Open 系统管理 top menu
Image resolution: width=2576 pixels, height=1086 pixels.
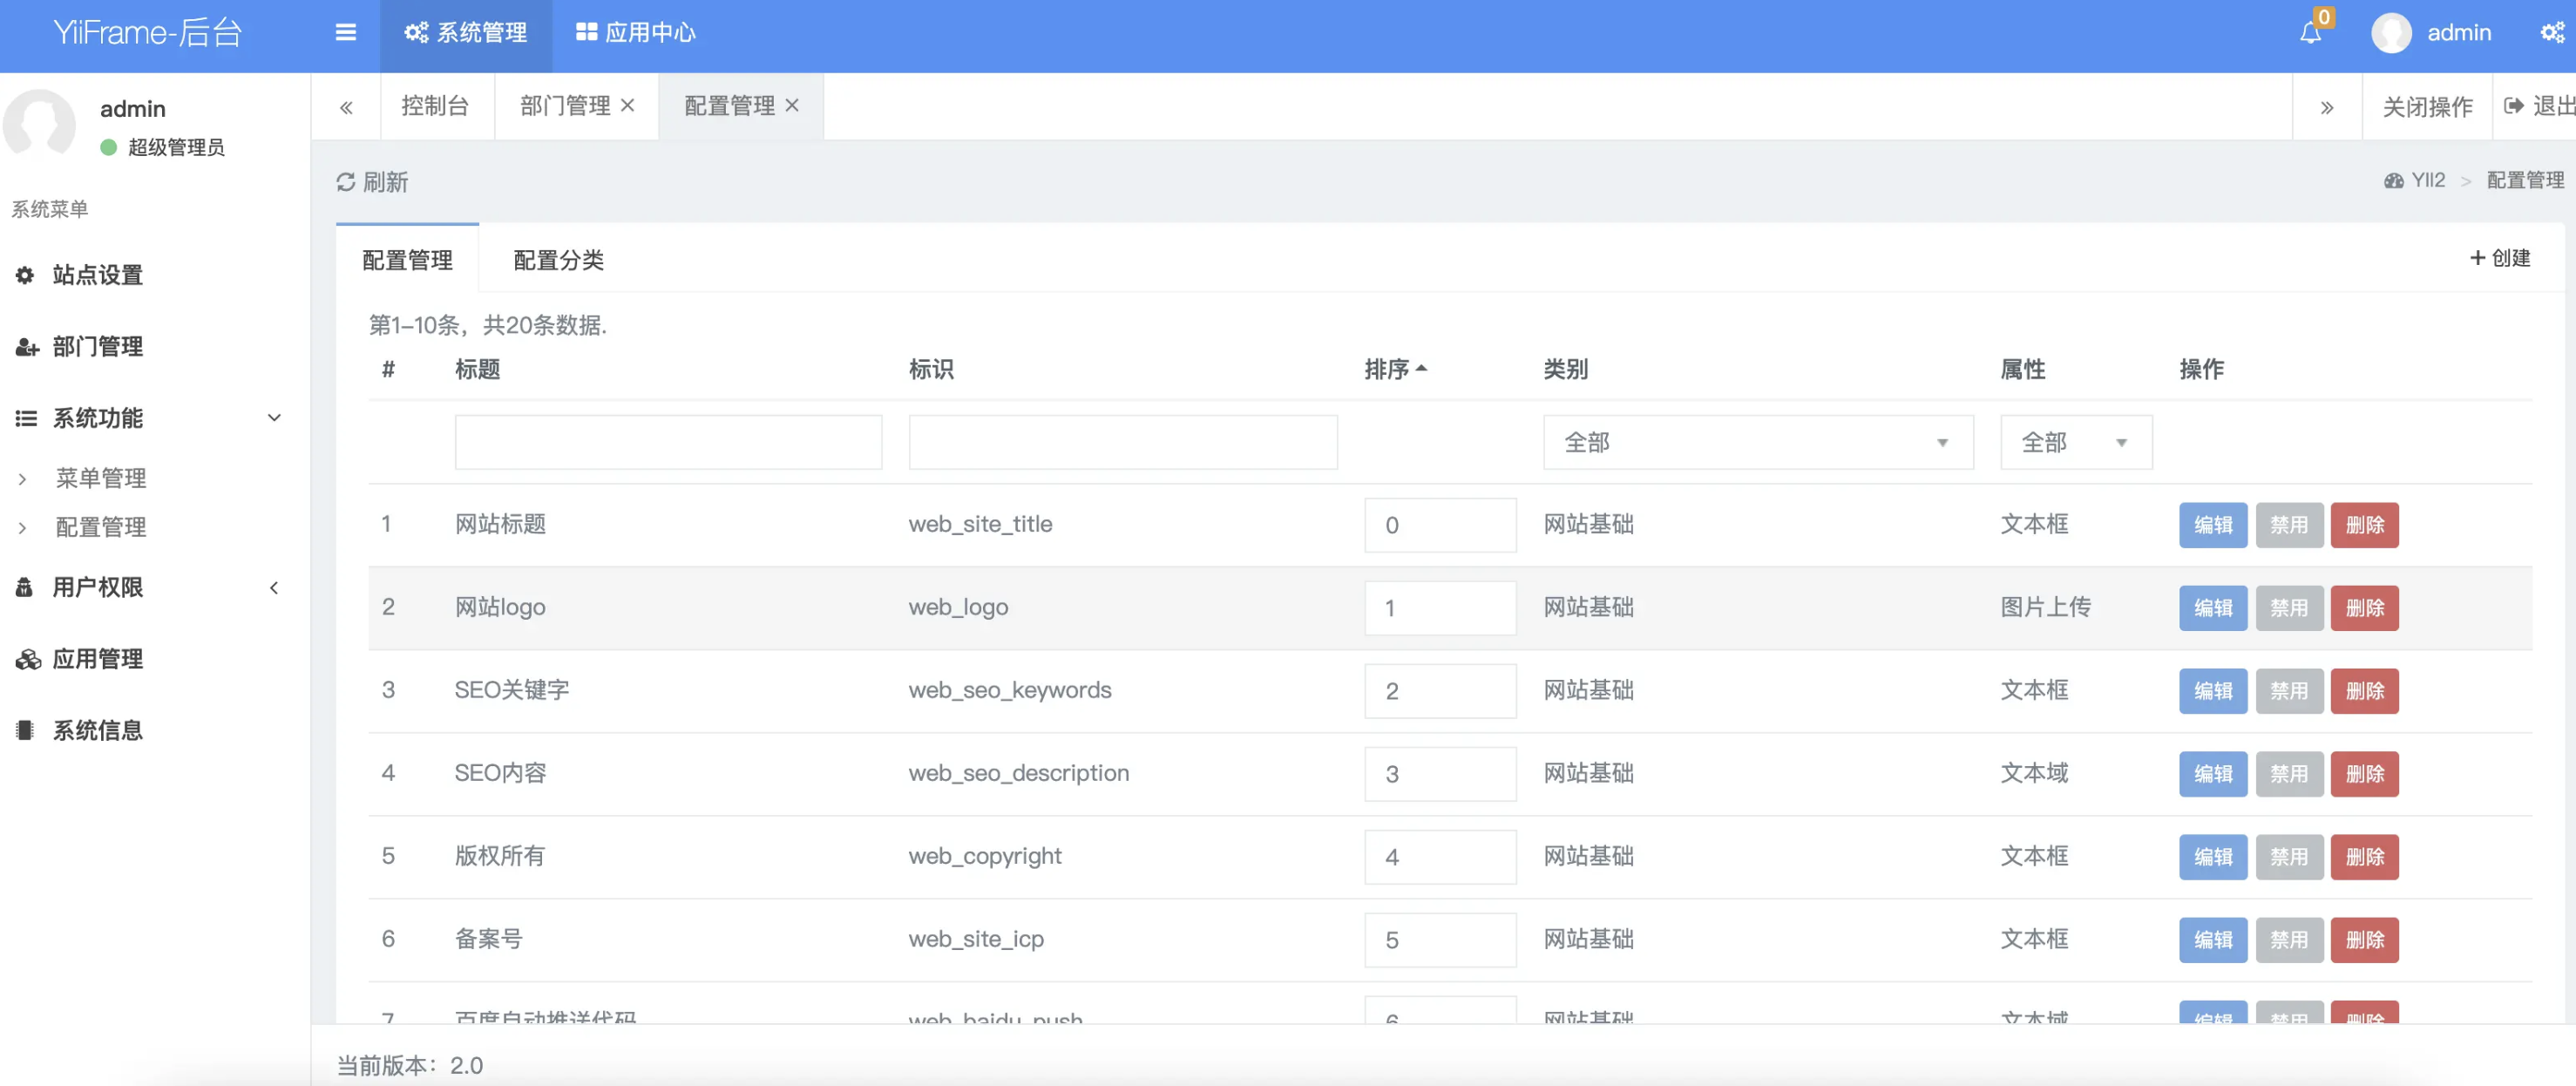[466, 33]
